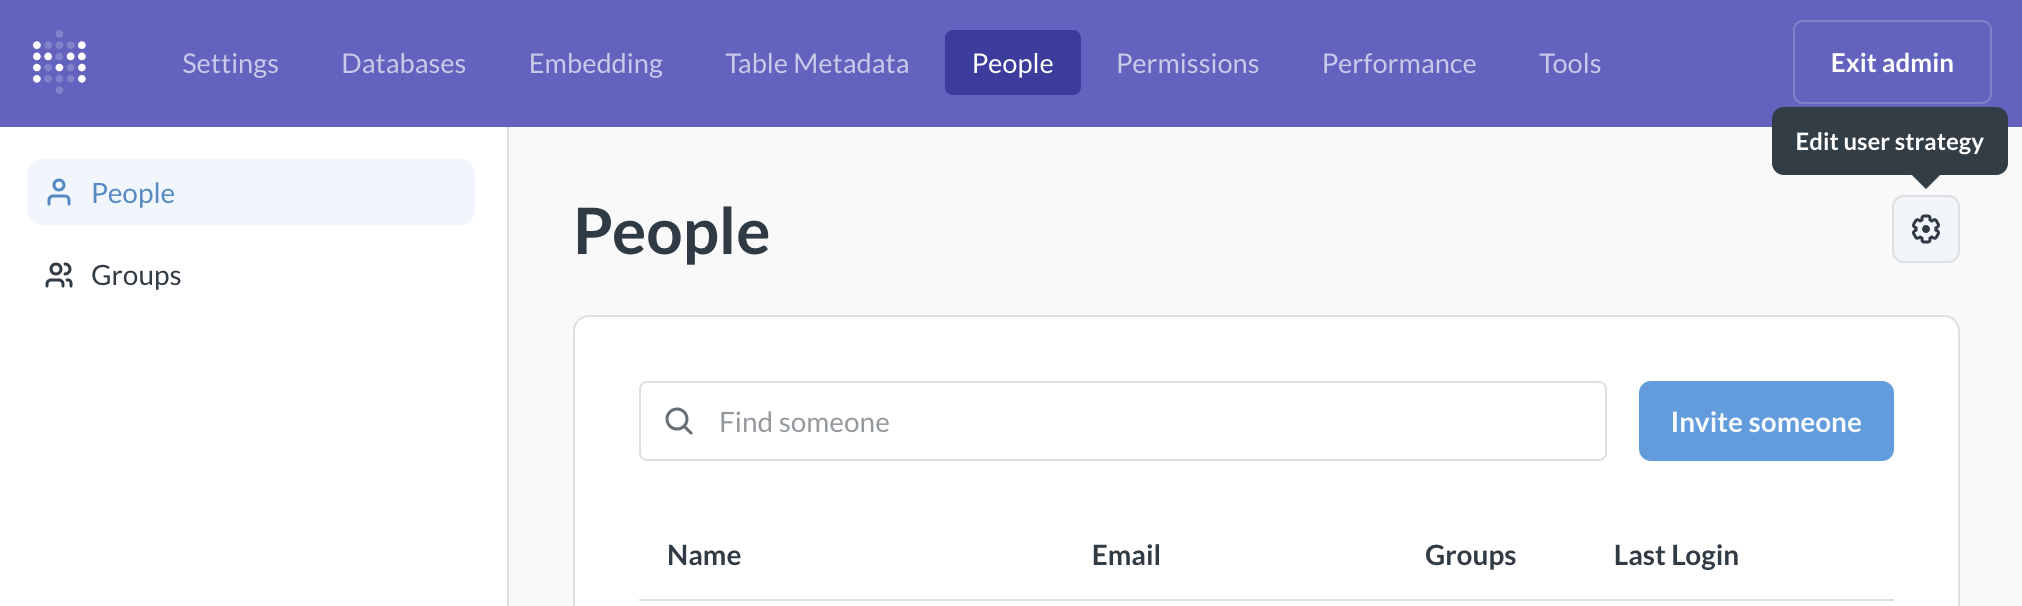The image size is (2022, 606).
Task: Navigate to the Databases section
Action: coord(402,63)
